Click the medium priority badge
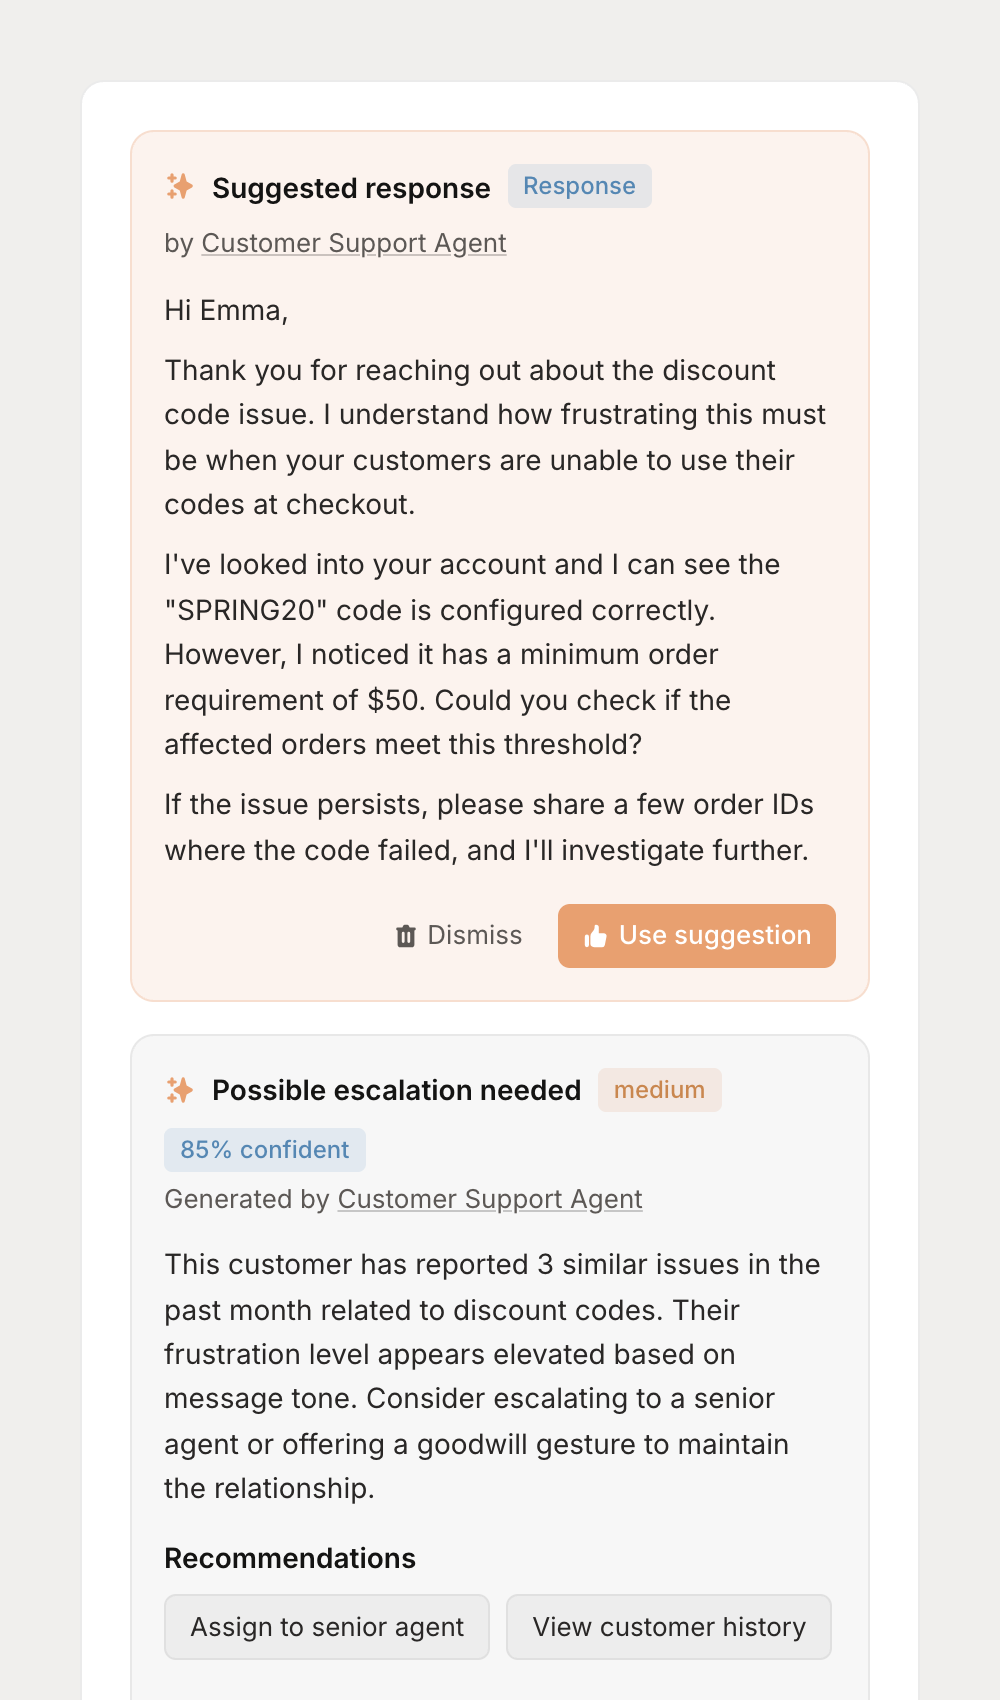 pyautogui.click(x=659, y=1089)
